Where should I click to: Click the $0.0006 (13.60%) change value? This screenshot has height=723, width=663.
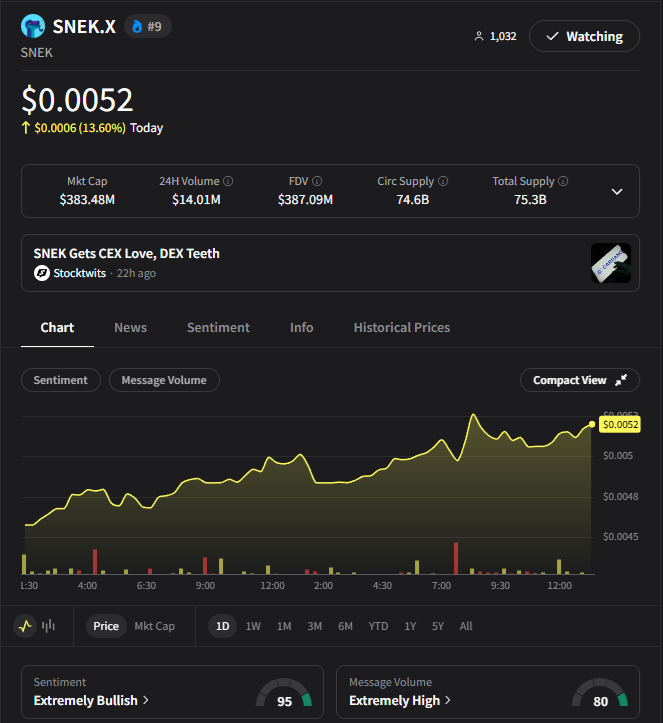80,128
